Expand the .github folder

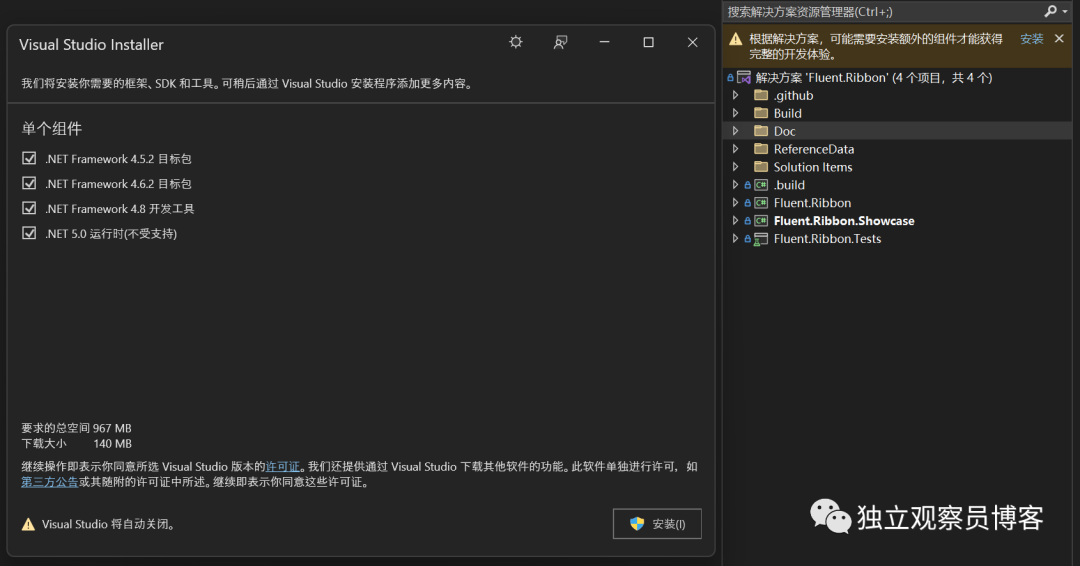click(735, 95)
